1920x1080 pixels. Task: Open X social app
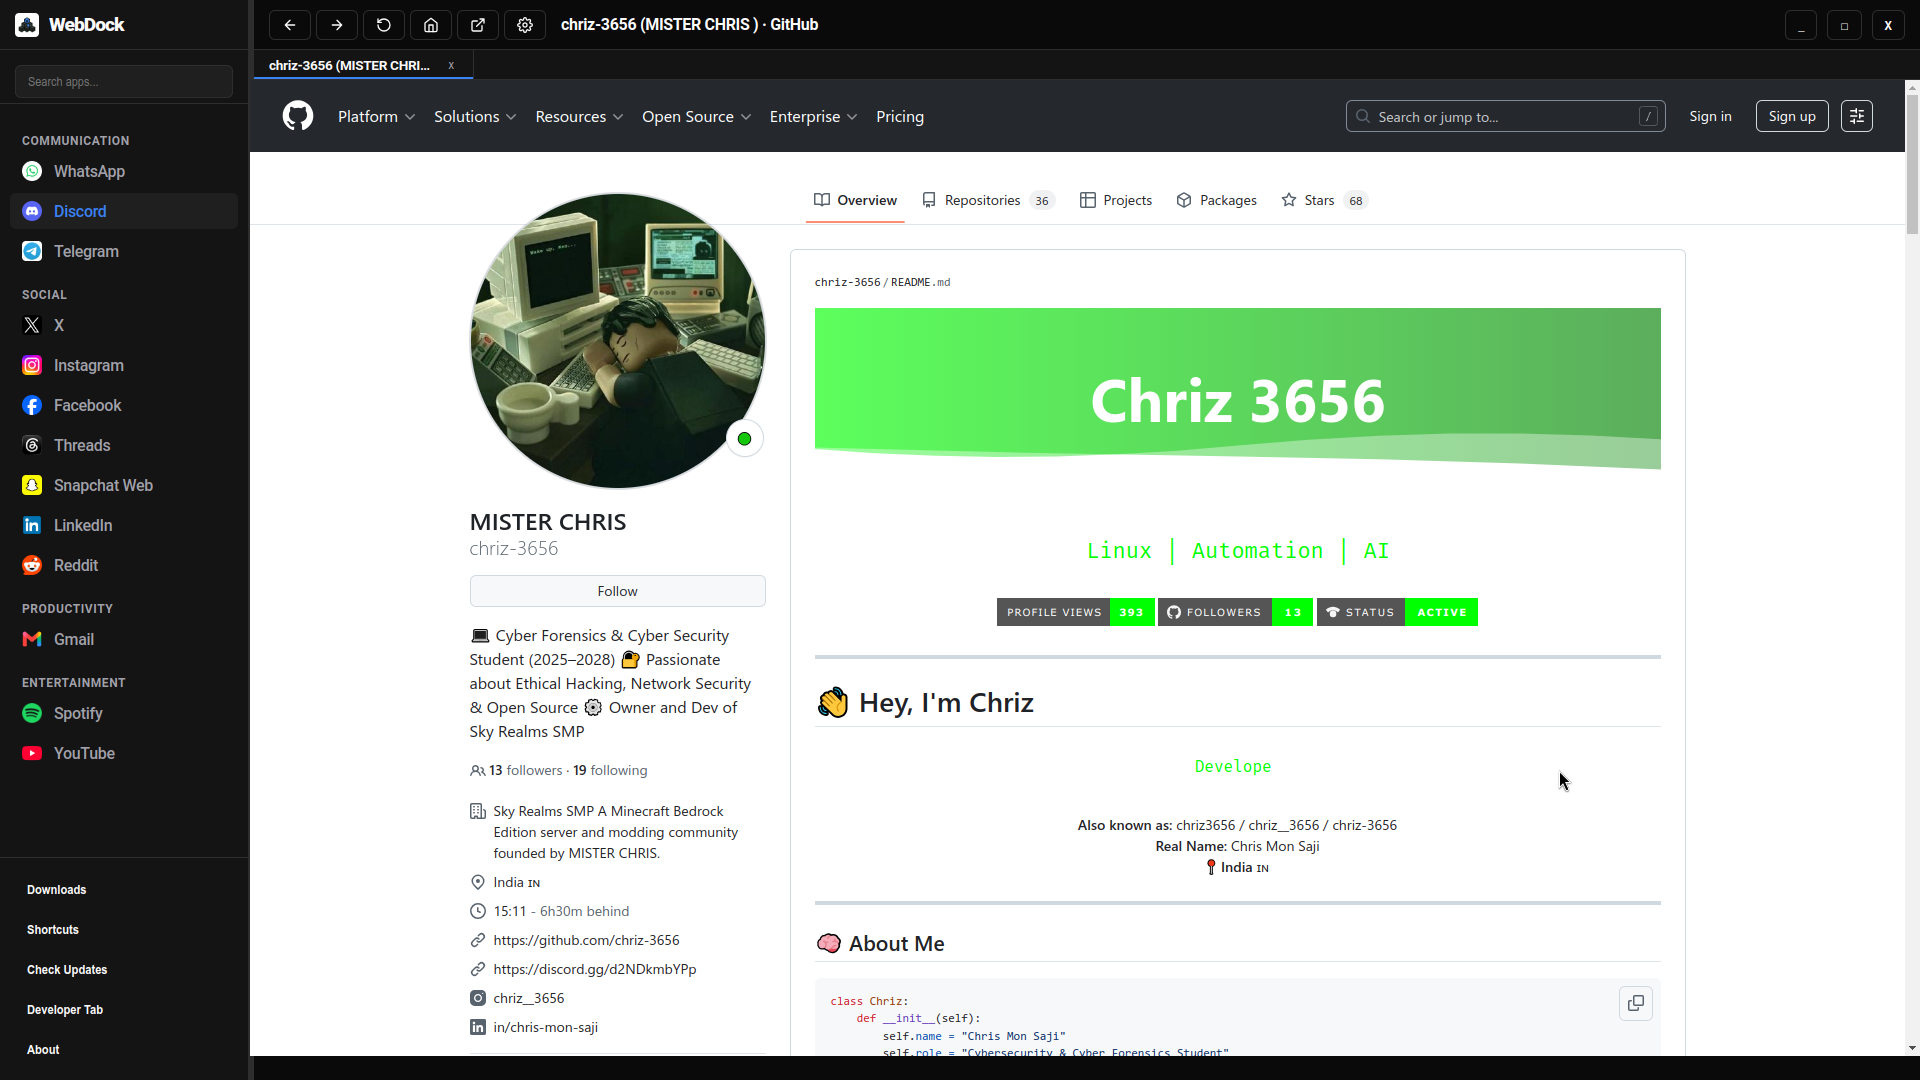(x=124, y=325)
